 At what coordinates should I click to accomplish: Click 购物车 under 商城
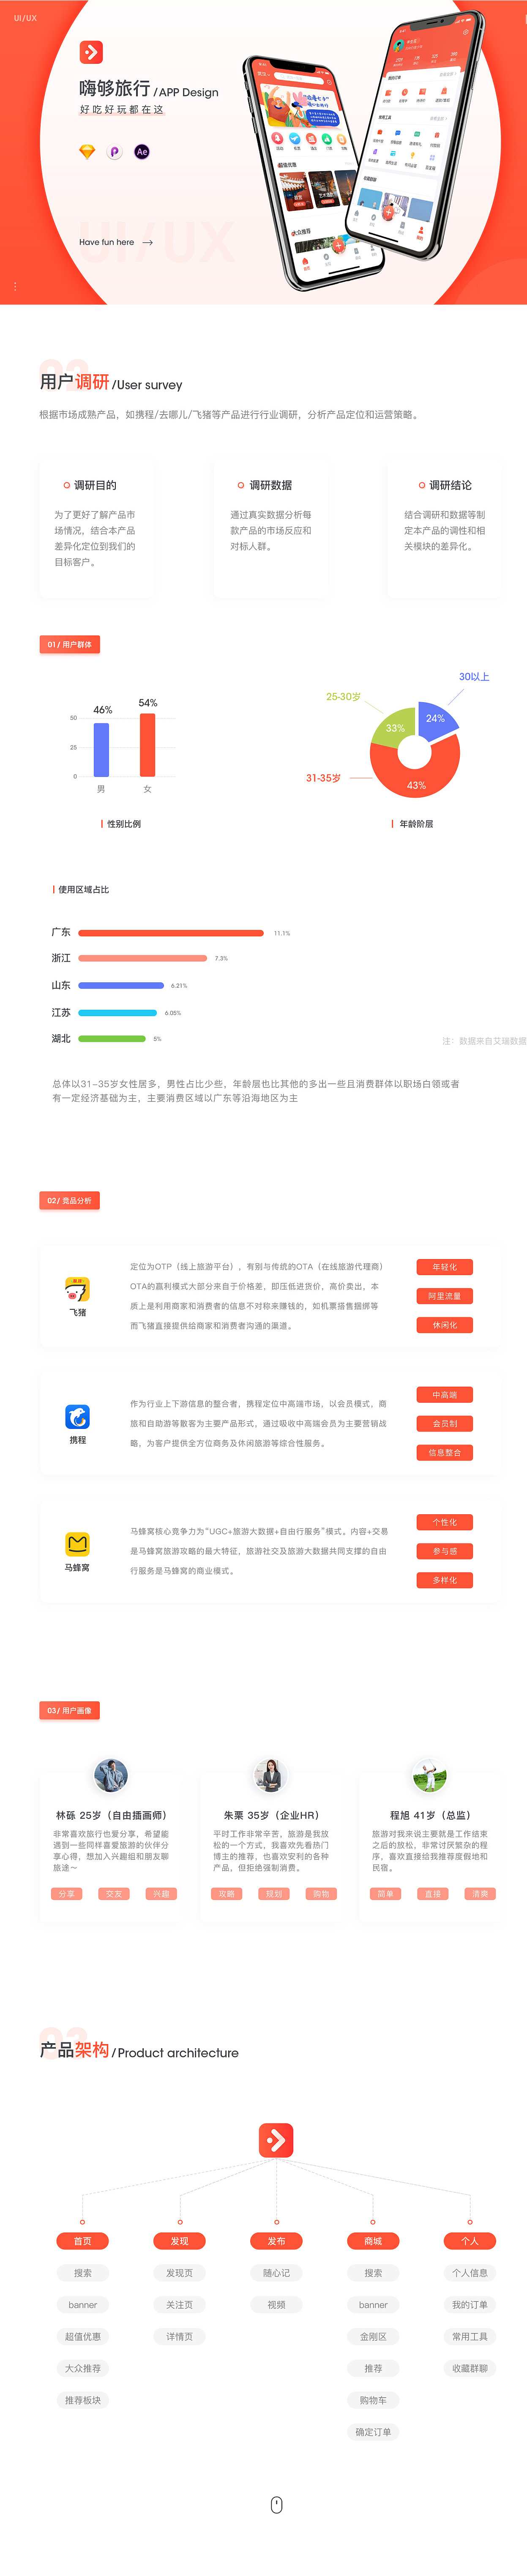pyautogui.click(x=373, y=2400)
